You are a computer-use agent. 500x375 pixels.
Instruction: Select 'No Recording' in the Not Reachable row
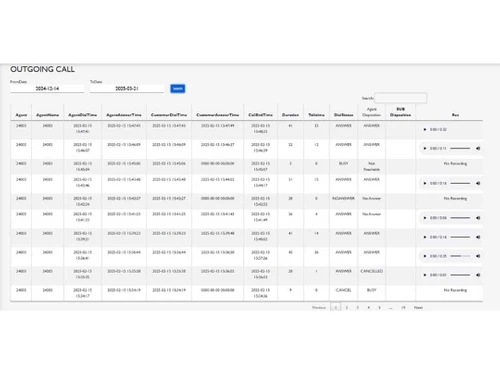[455, 164]
